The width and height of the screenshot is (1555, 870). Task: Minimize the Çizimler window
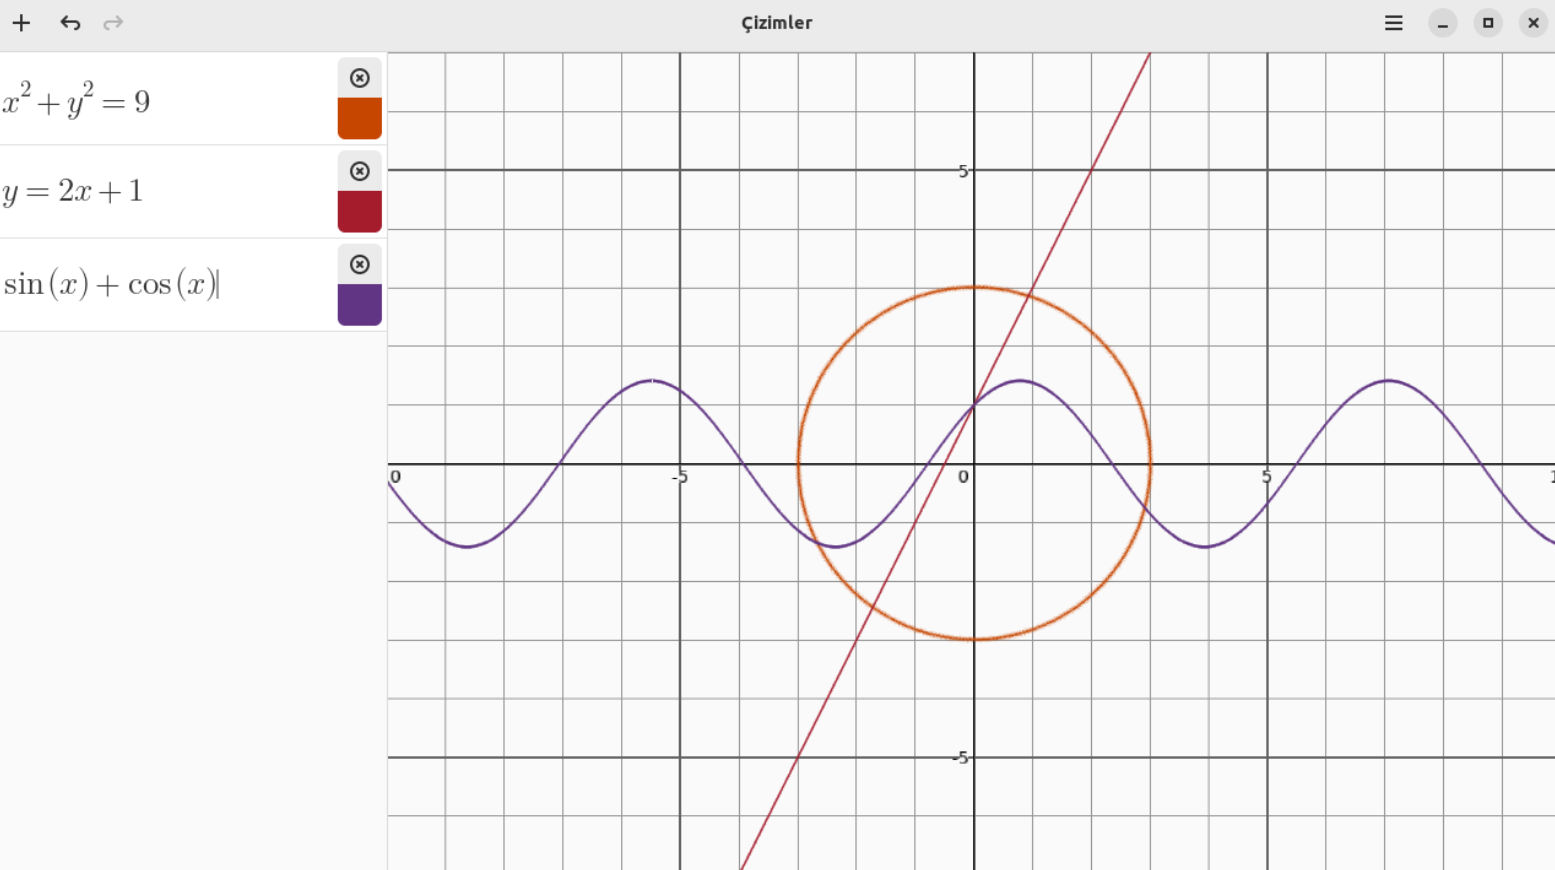tap(1442, 23)
